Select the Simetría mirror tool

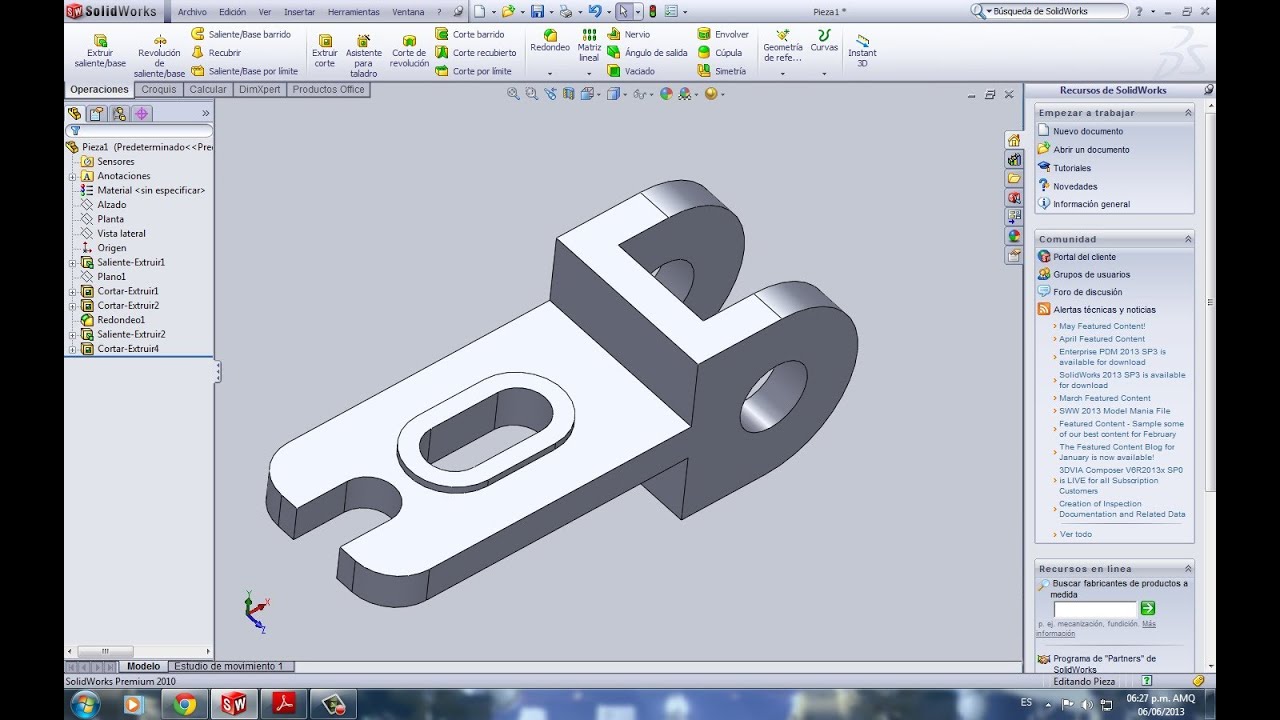[722, 71]
